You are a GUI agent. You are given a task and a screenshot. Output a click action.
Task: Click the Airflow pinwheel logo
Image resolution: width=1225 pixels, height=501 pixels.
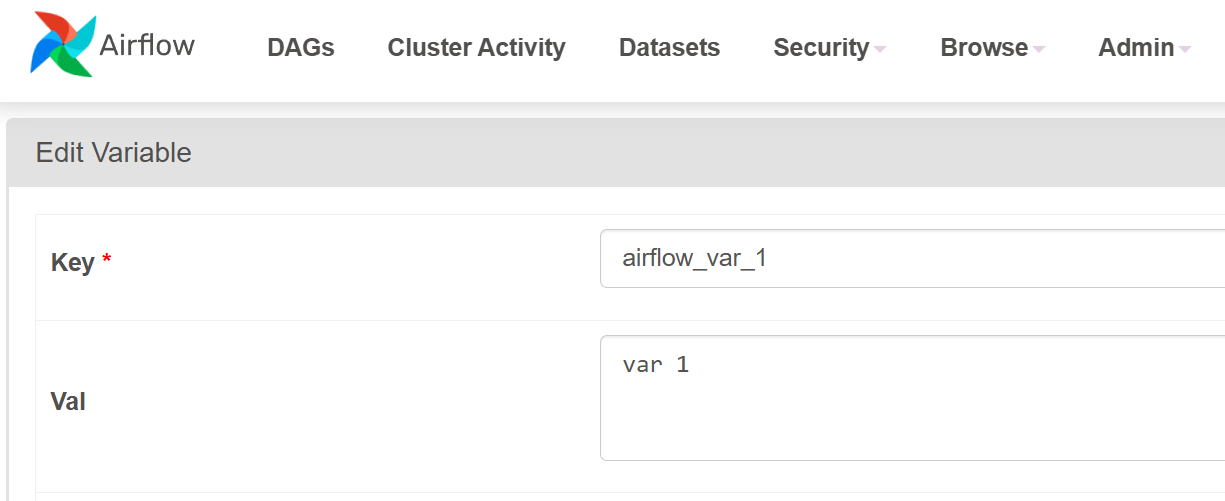point(63,45)
